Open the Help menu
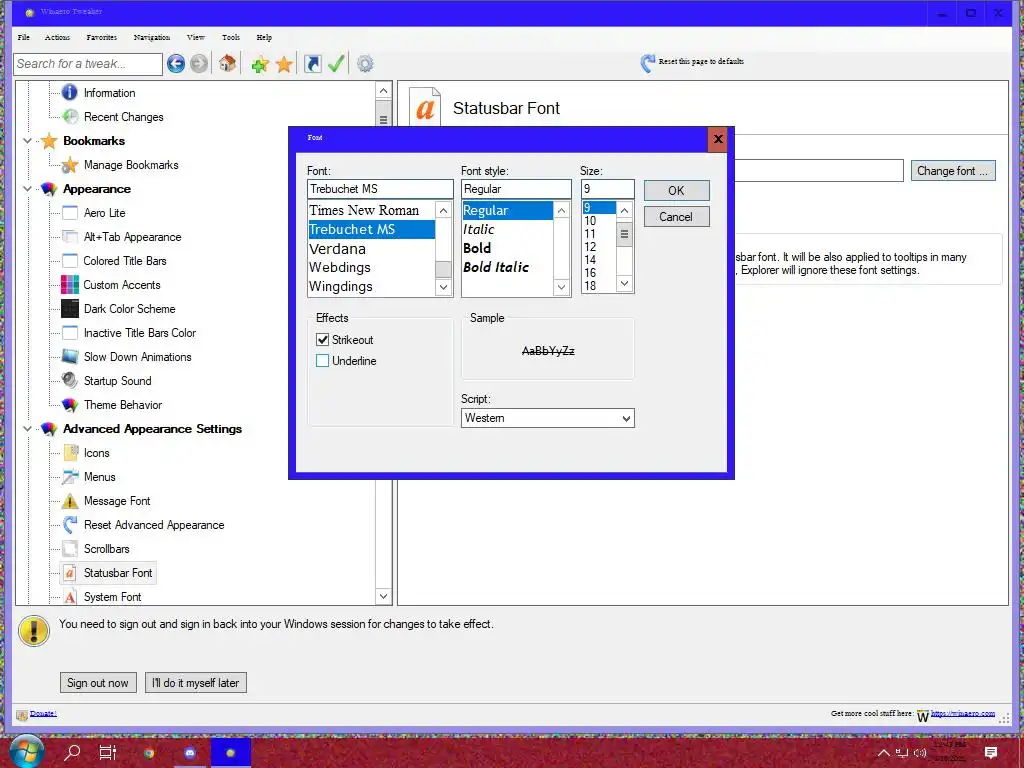This screenshot has width=1024, height=768. pyautogui.click(x=264, y=37)
